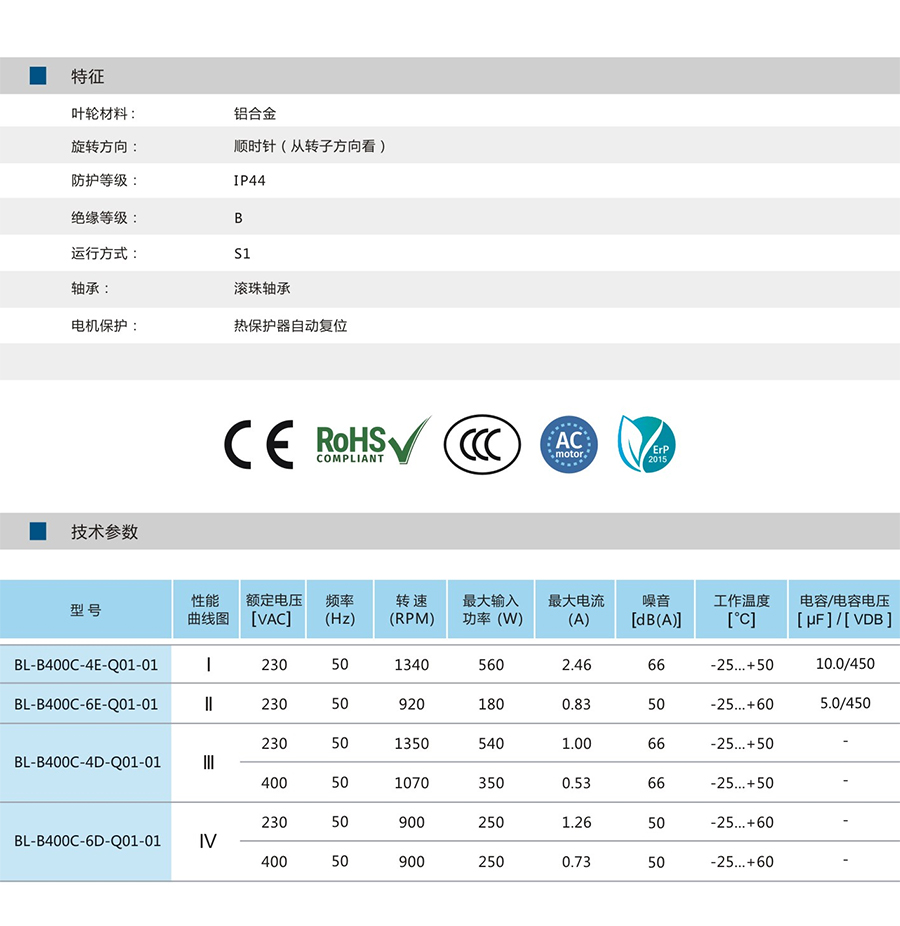Select the 技术参数 section heading text

tap(104, 532)
